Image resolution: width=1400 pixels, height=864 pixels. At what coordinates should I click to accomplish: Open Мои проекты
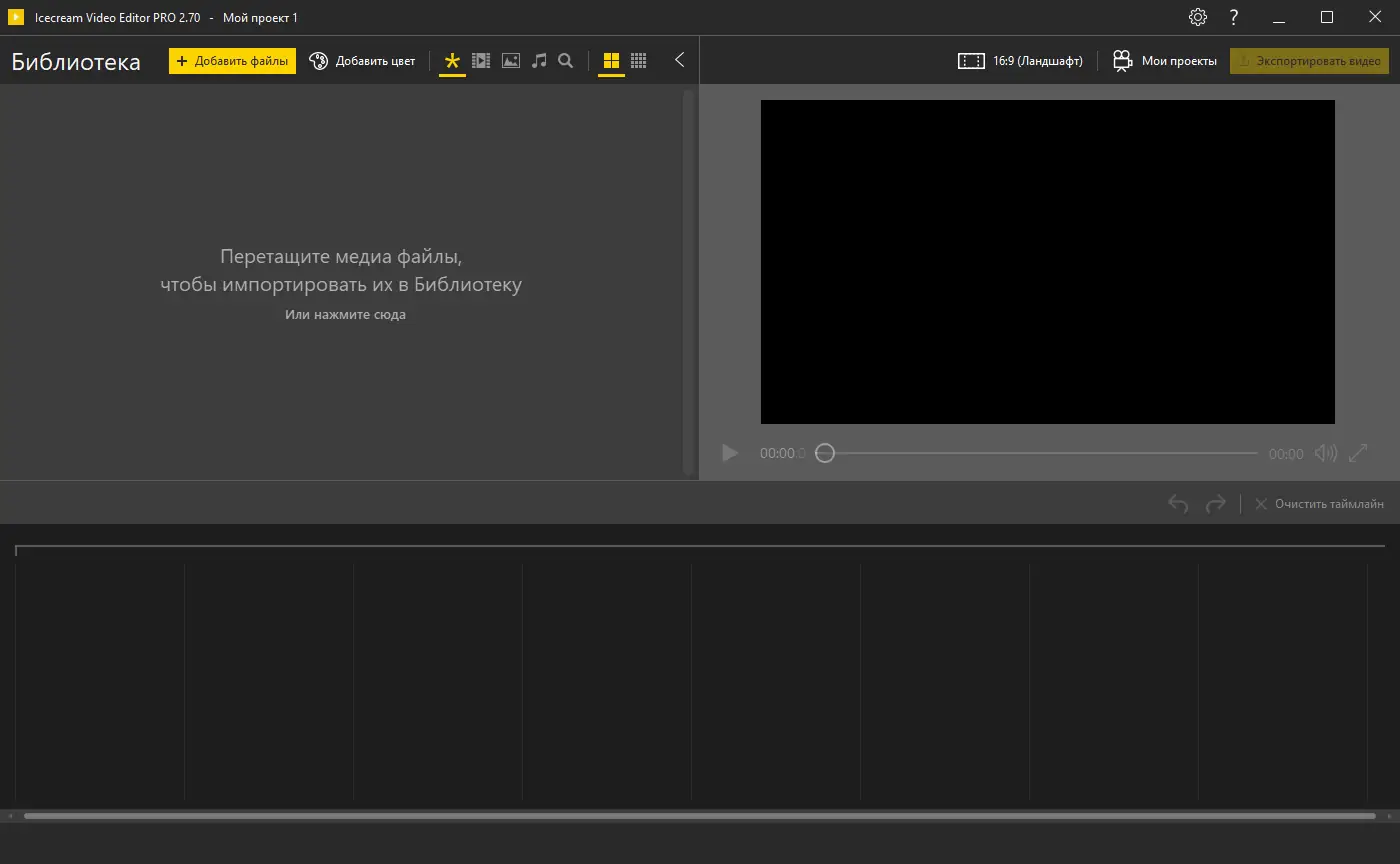pyautogui.click(x=1164, y=60)
